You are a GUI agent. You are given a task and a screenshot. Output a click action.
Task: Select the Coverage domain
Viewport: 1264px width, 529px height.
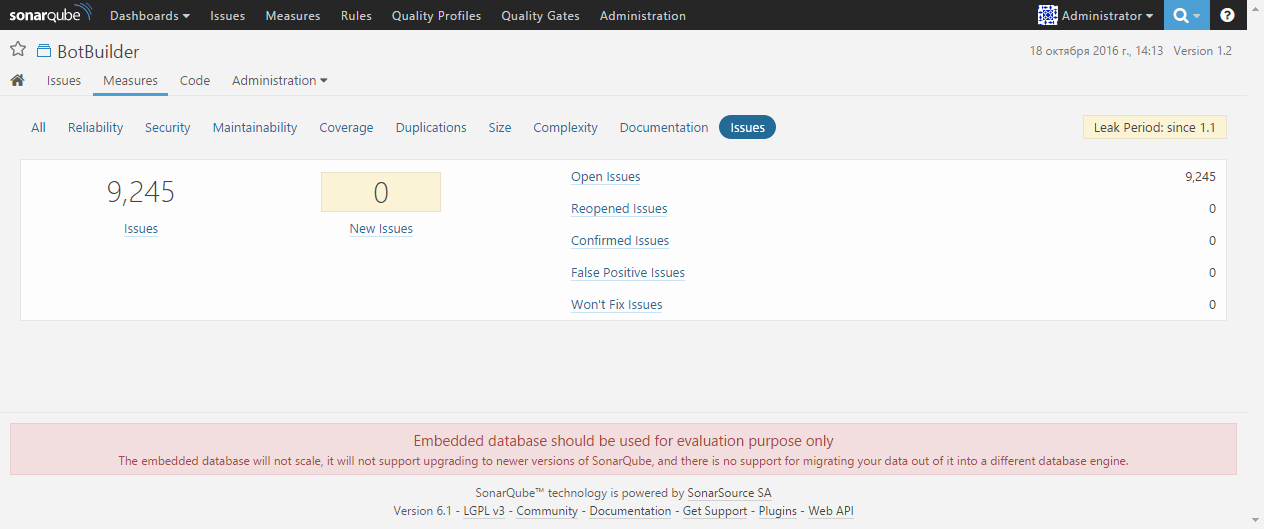point(346,127)
